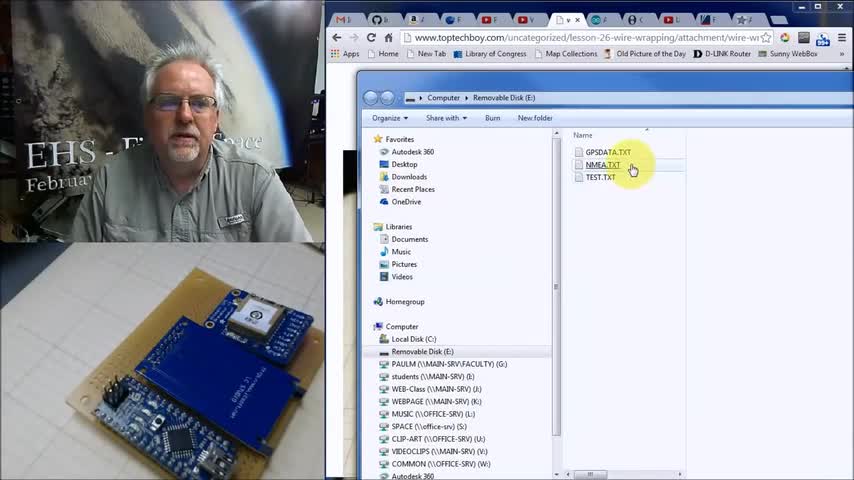
Task: Open PAULM FACULTY (G:) network drive
Action: (449, 364)
